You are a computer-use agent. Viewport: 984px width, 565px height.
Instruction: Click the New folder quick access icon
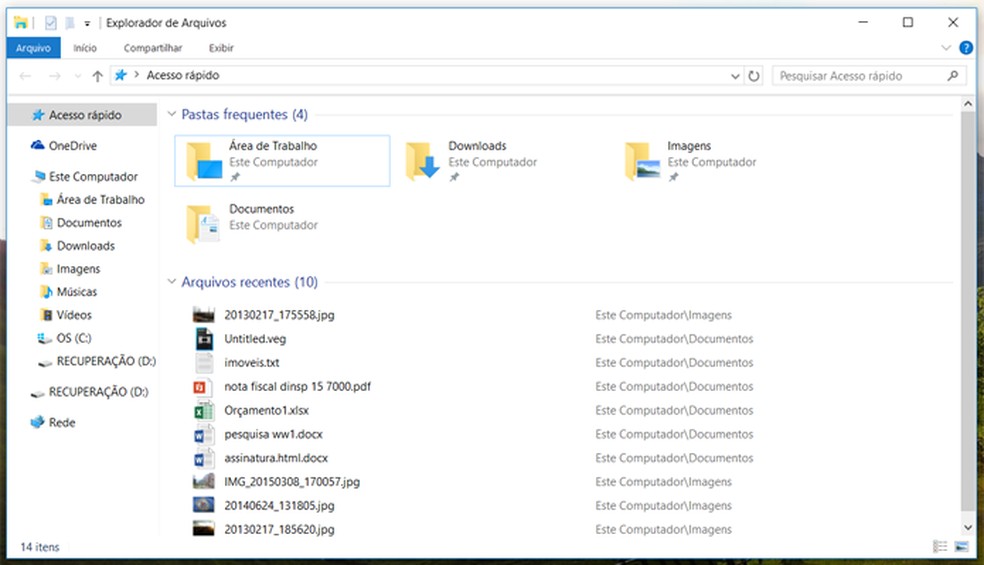tap(70, 23)
